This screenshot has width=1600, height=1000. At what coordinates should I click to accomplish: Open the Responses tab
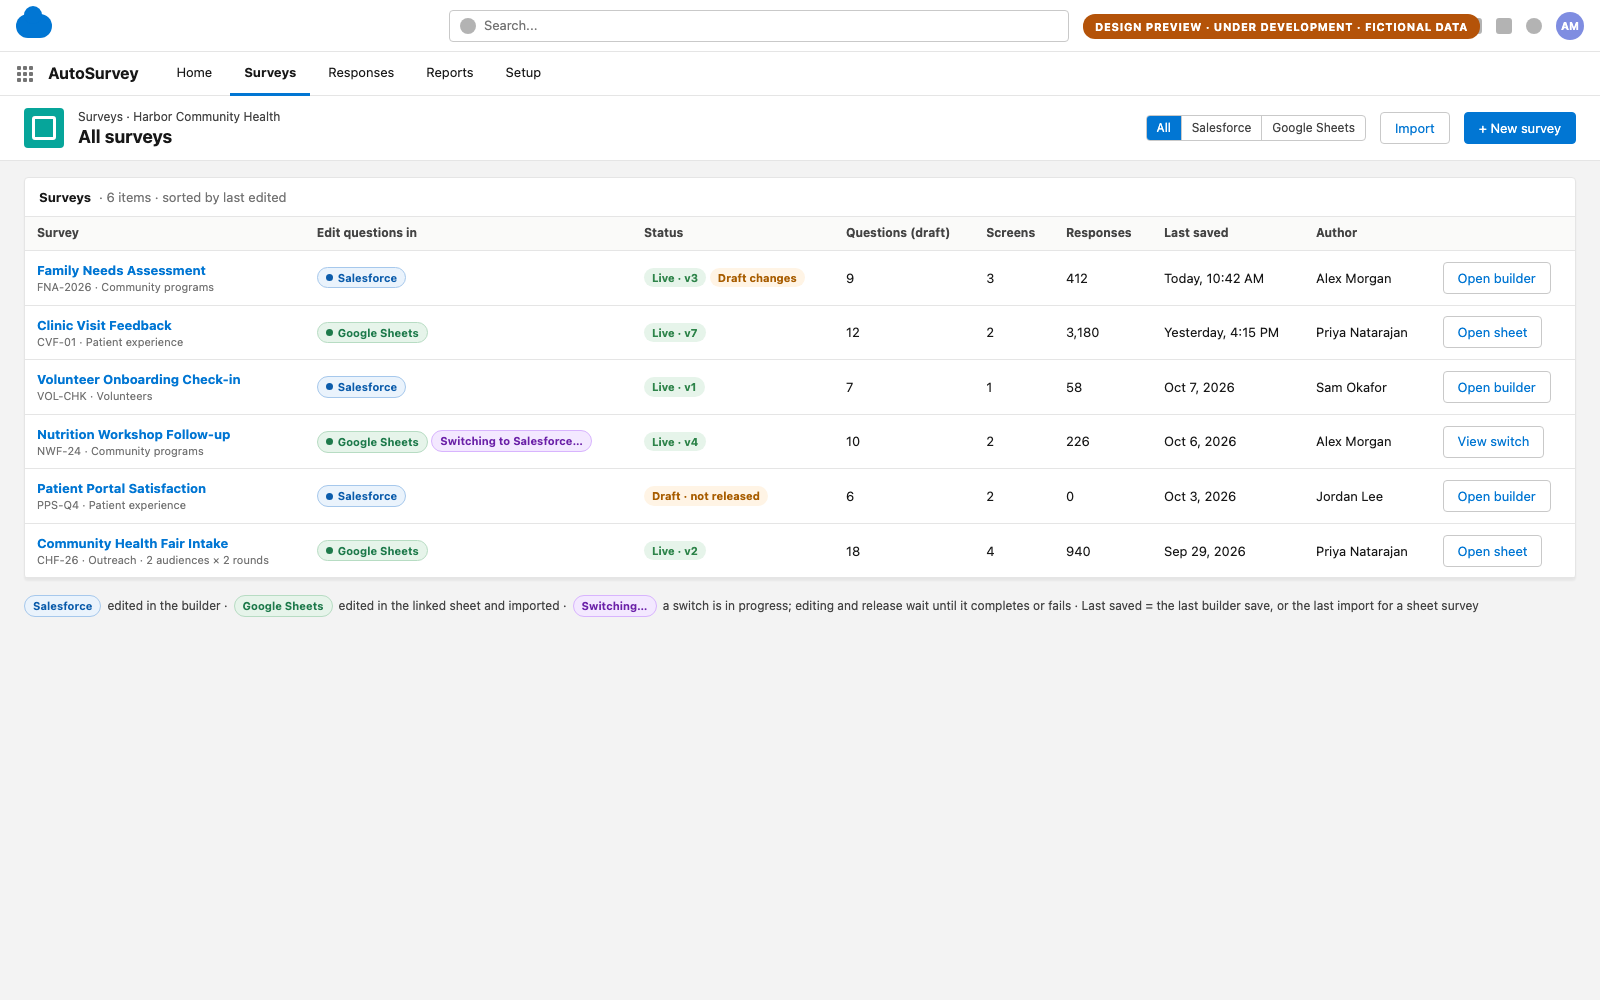[x=361, y=73]
